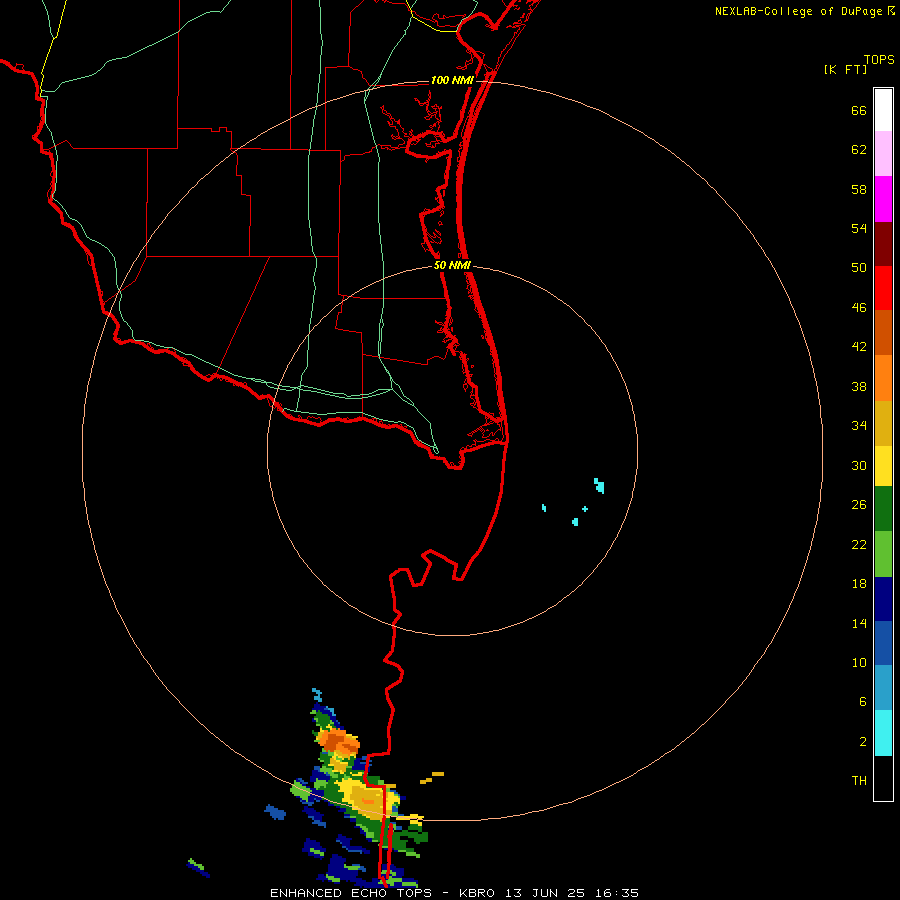Click the legend value 50
Viewport: 900px width, 900px height.
click(x=859, y=268)
